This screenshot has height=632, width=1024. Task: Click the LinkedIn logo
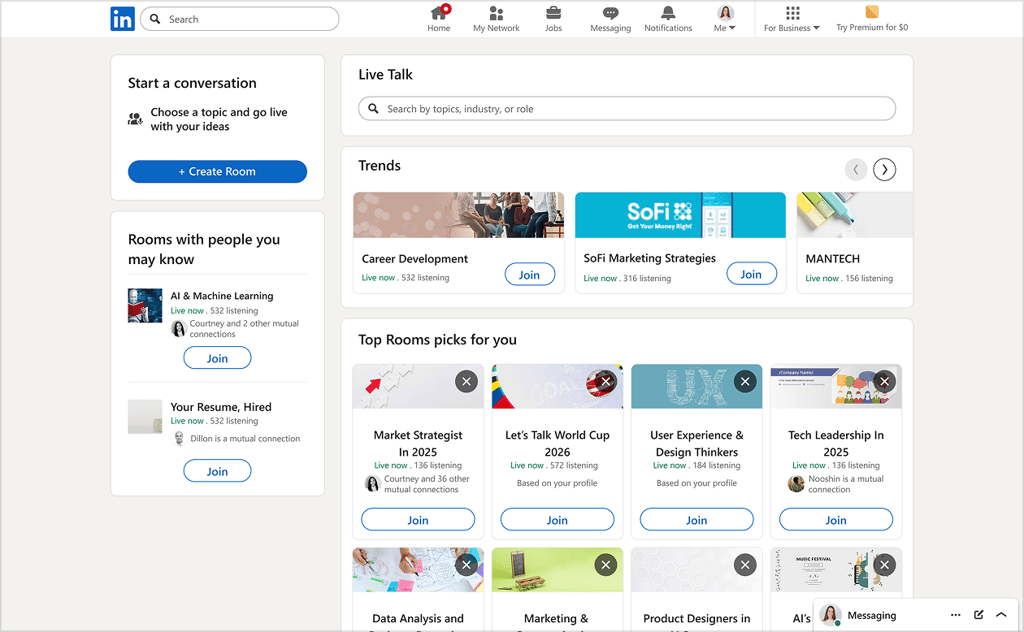122,19
